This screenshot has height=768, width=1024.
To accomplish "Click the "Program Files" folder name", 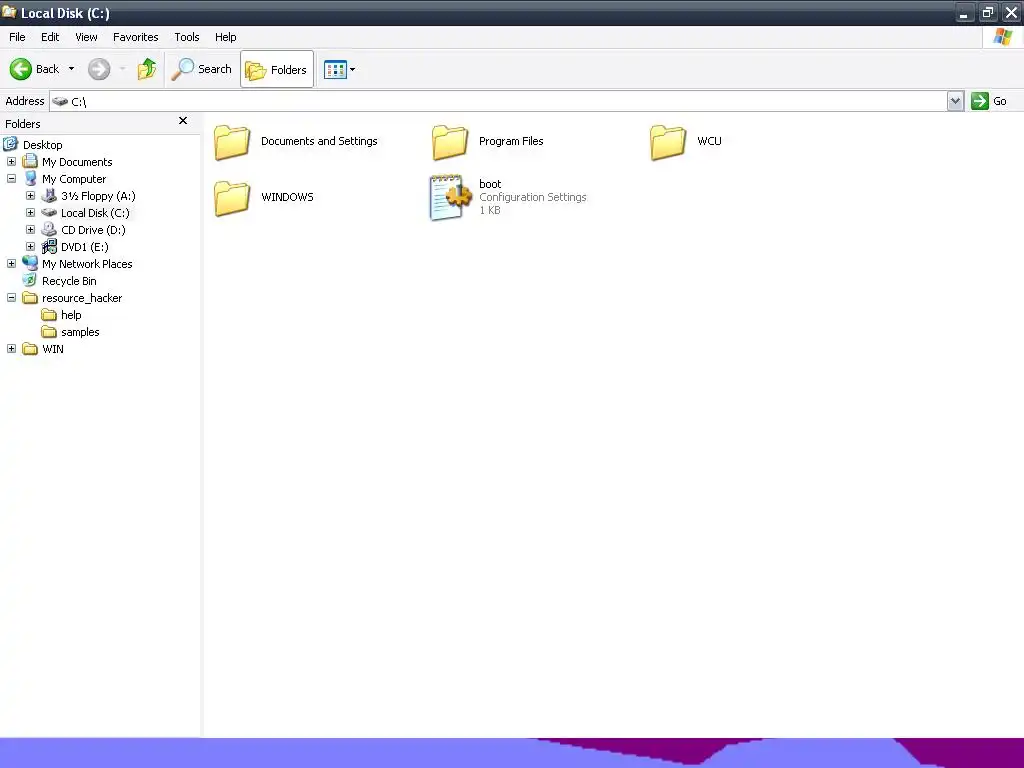I will point(511,141).
